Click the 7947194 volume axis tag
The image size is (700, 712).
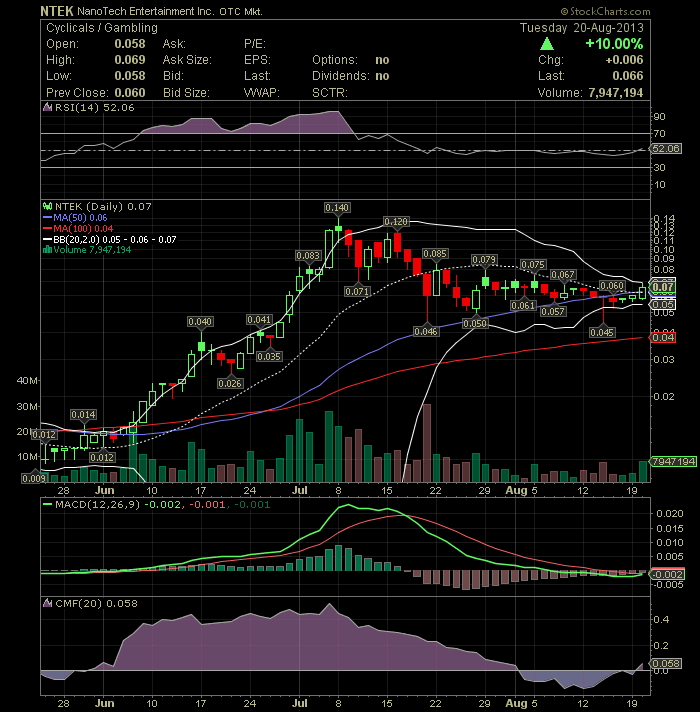click(673, 461)
